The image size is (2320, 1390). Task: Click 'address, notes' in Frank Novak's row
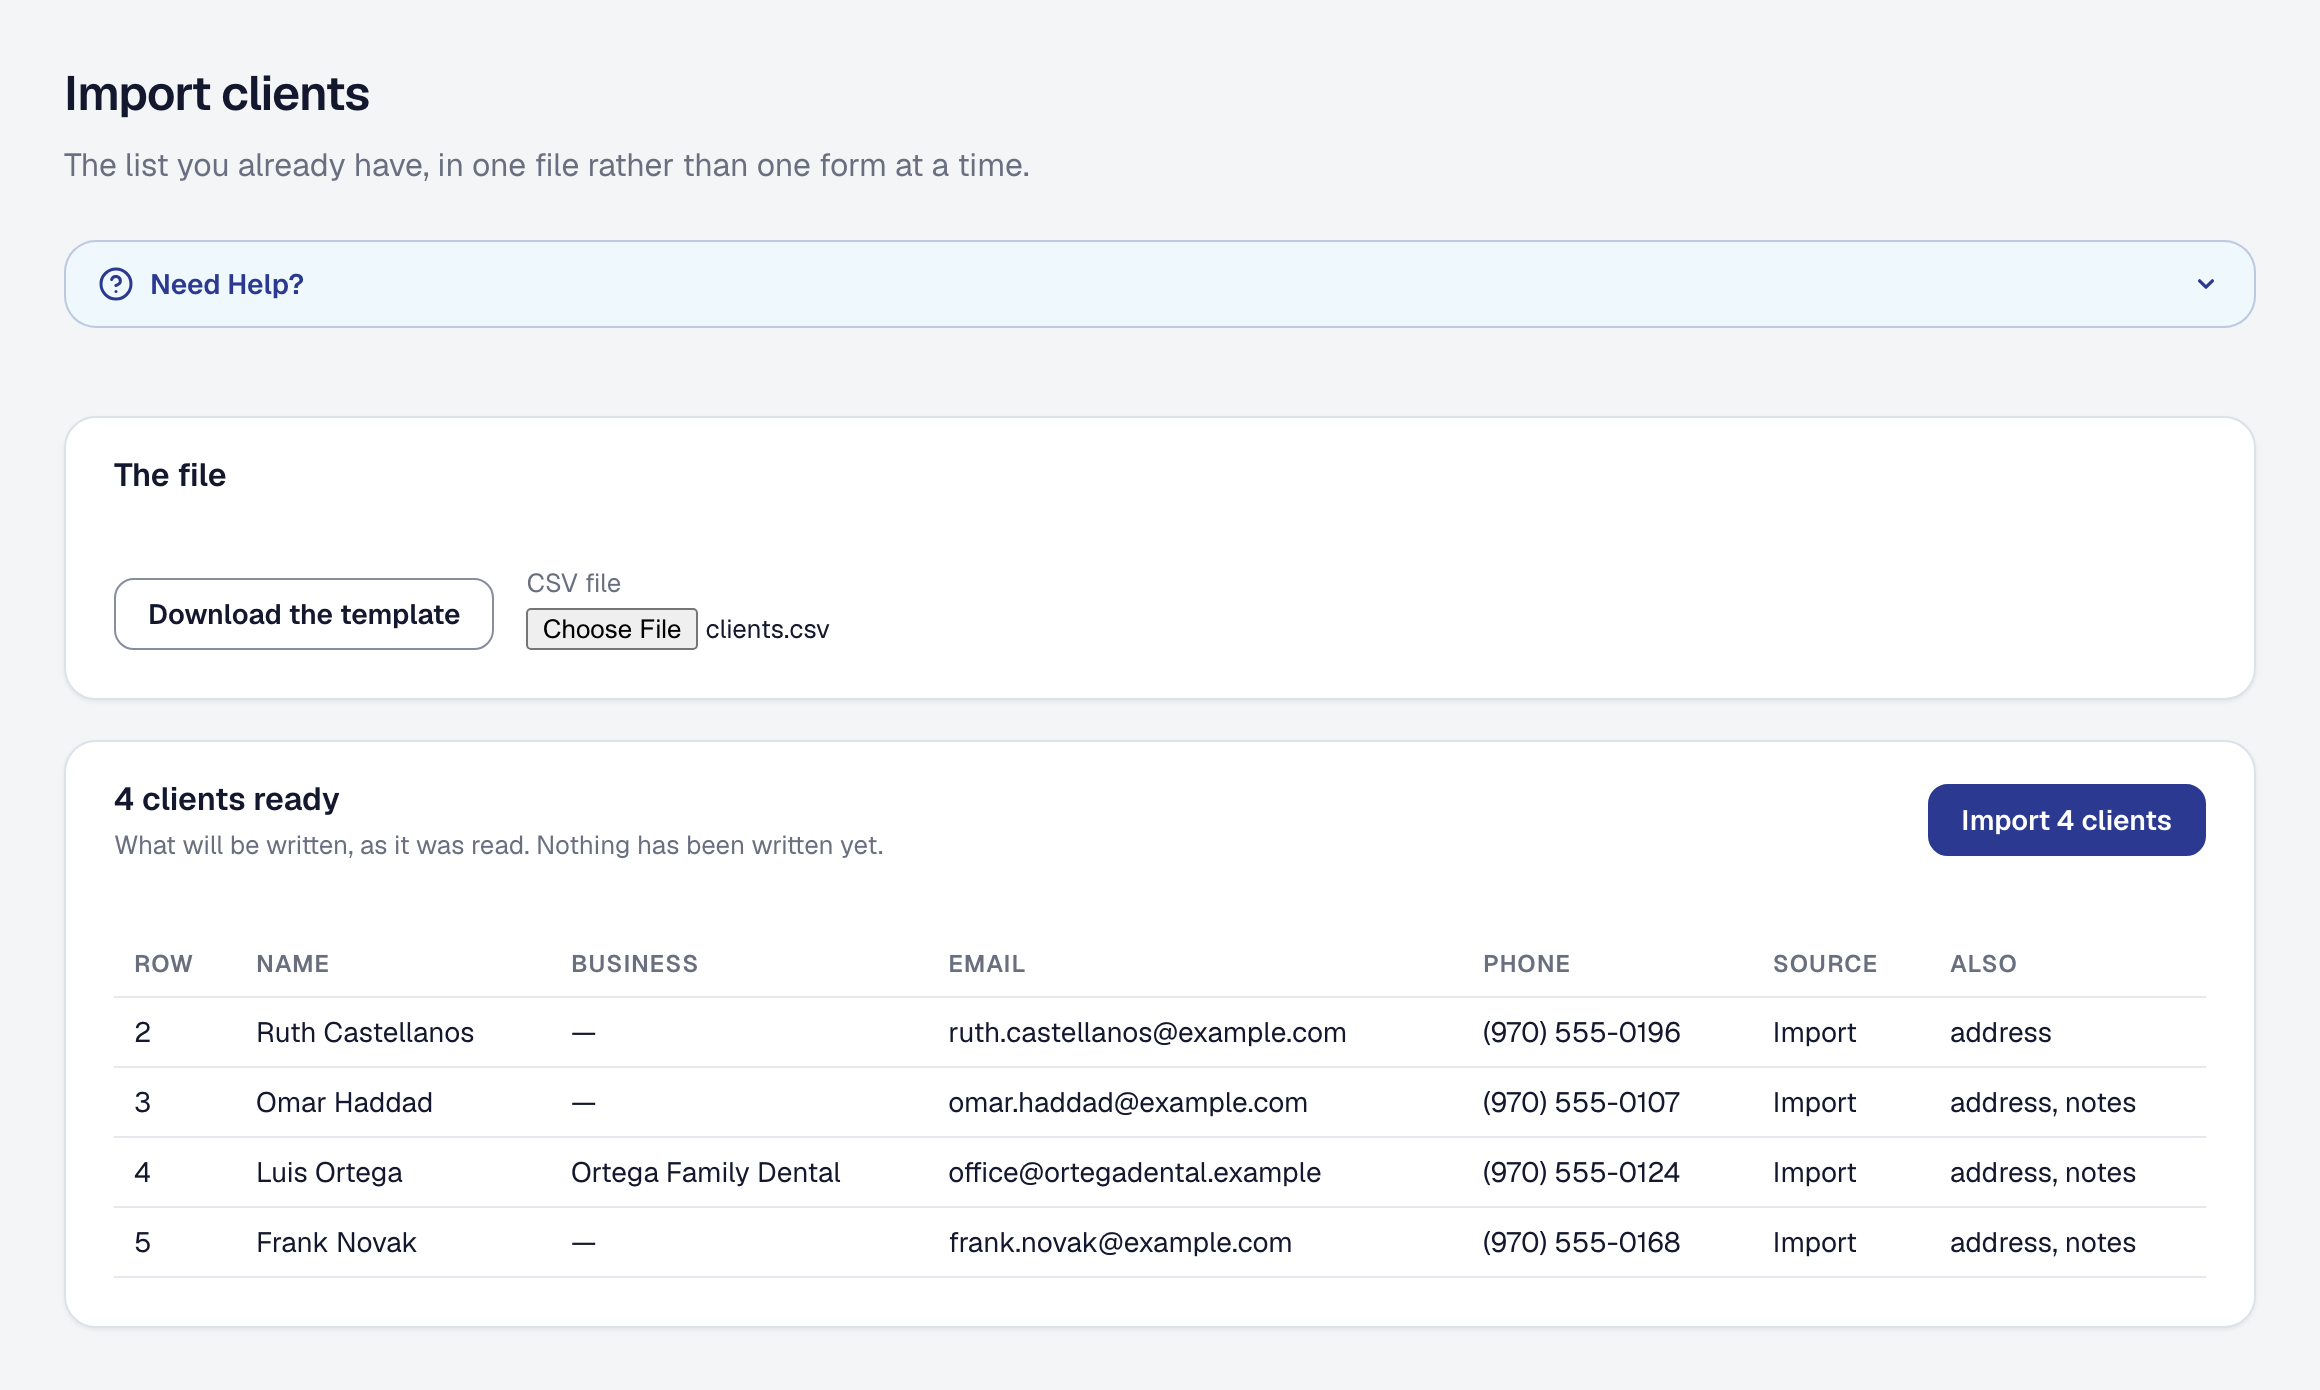click(x=2042, y=1242)
